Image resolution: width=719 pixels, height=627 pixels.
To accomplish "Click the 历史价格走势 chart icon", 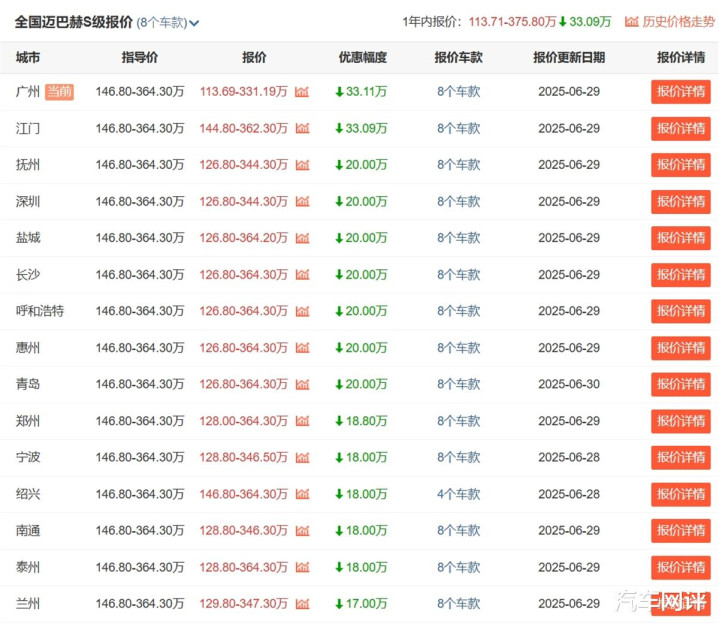I will [631, 22].
